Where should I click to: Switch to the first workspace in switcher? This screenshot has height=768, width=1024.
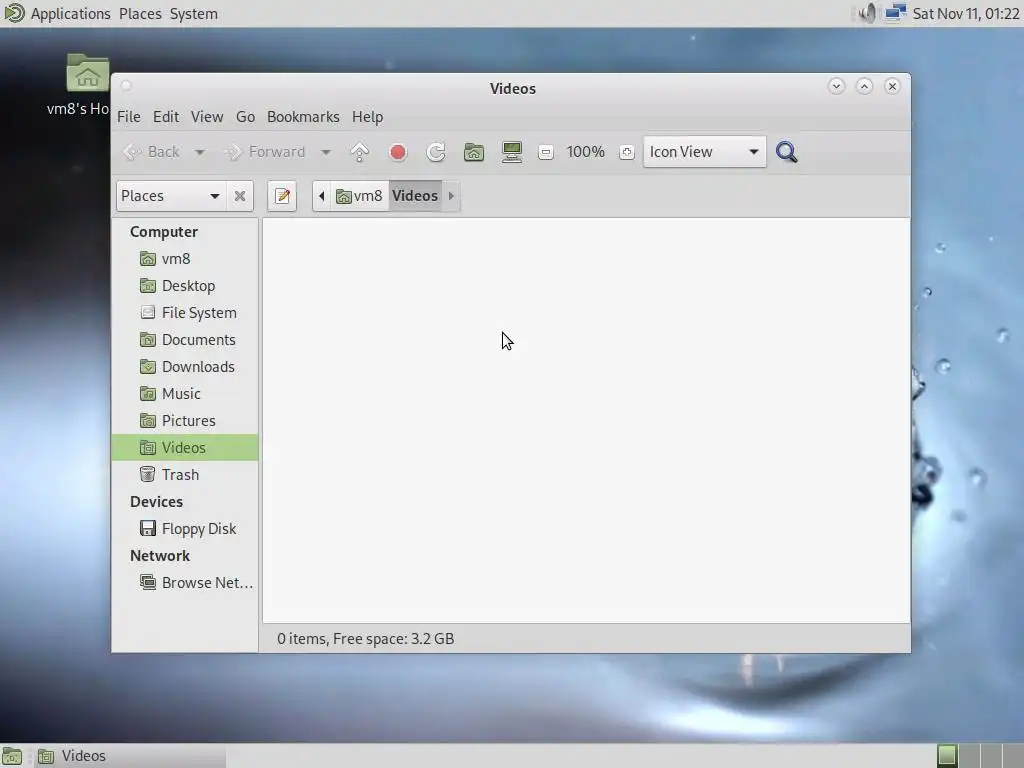pos(947,756)
